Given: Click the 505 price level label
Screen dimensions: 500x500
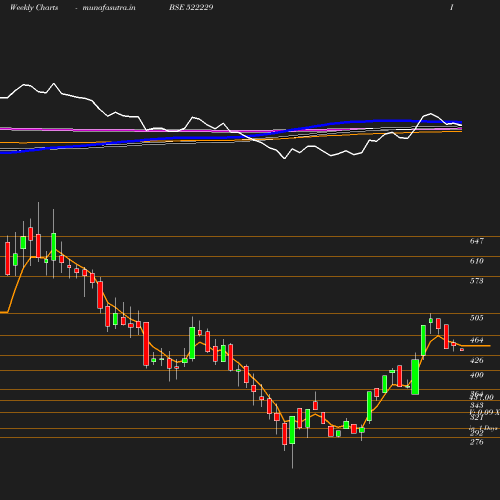Looking at the screenshot, I should point(476,318).
